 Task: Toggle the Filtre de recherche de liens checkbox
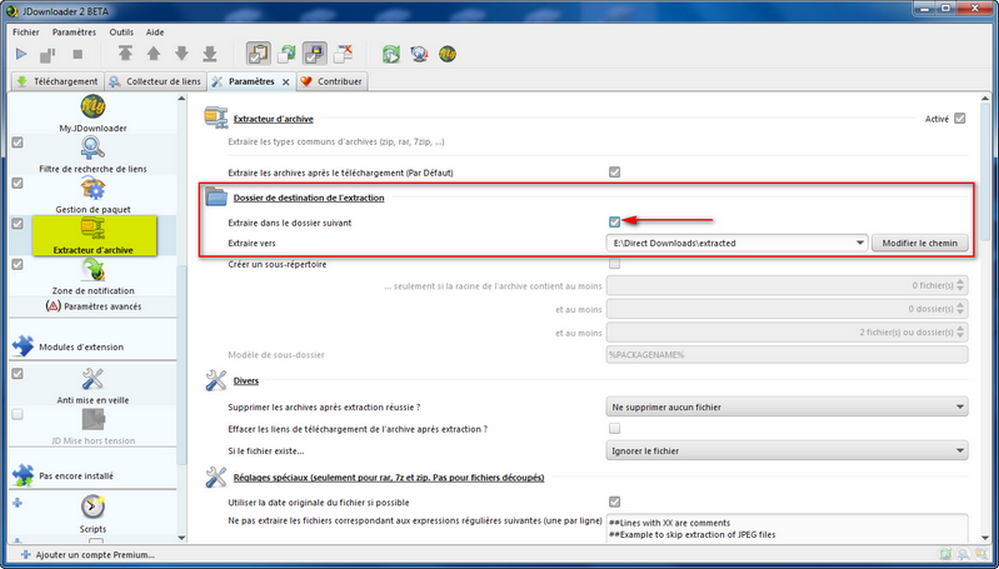pyautogui.click(x=17, y=142)
